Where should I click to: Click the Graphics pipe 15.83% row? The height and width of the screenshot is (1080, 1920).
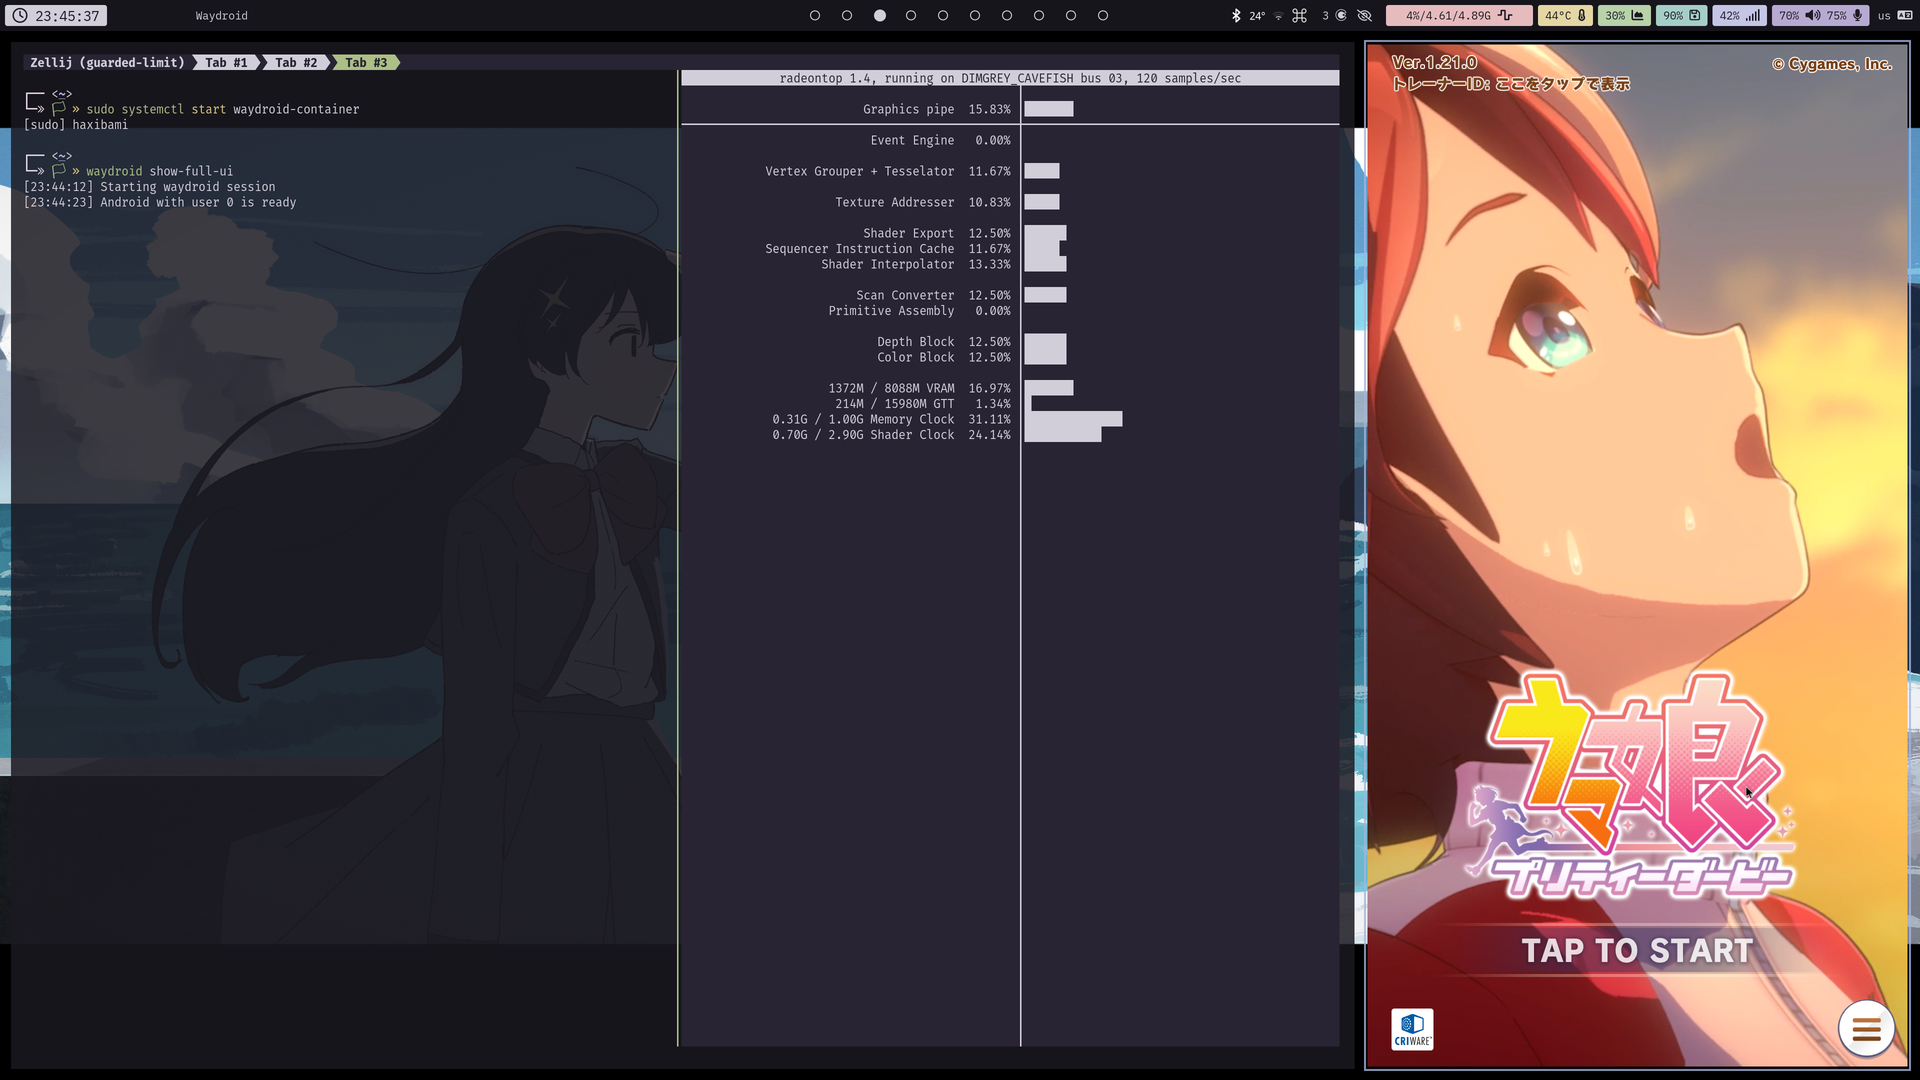click(937, 109)
